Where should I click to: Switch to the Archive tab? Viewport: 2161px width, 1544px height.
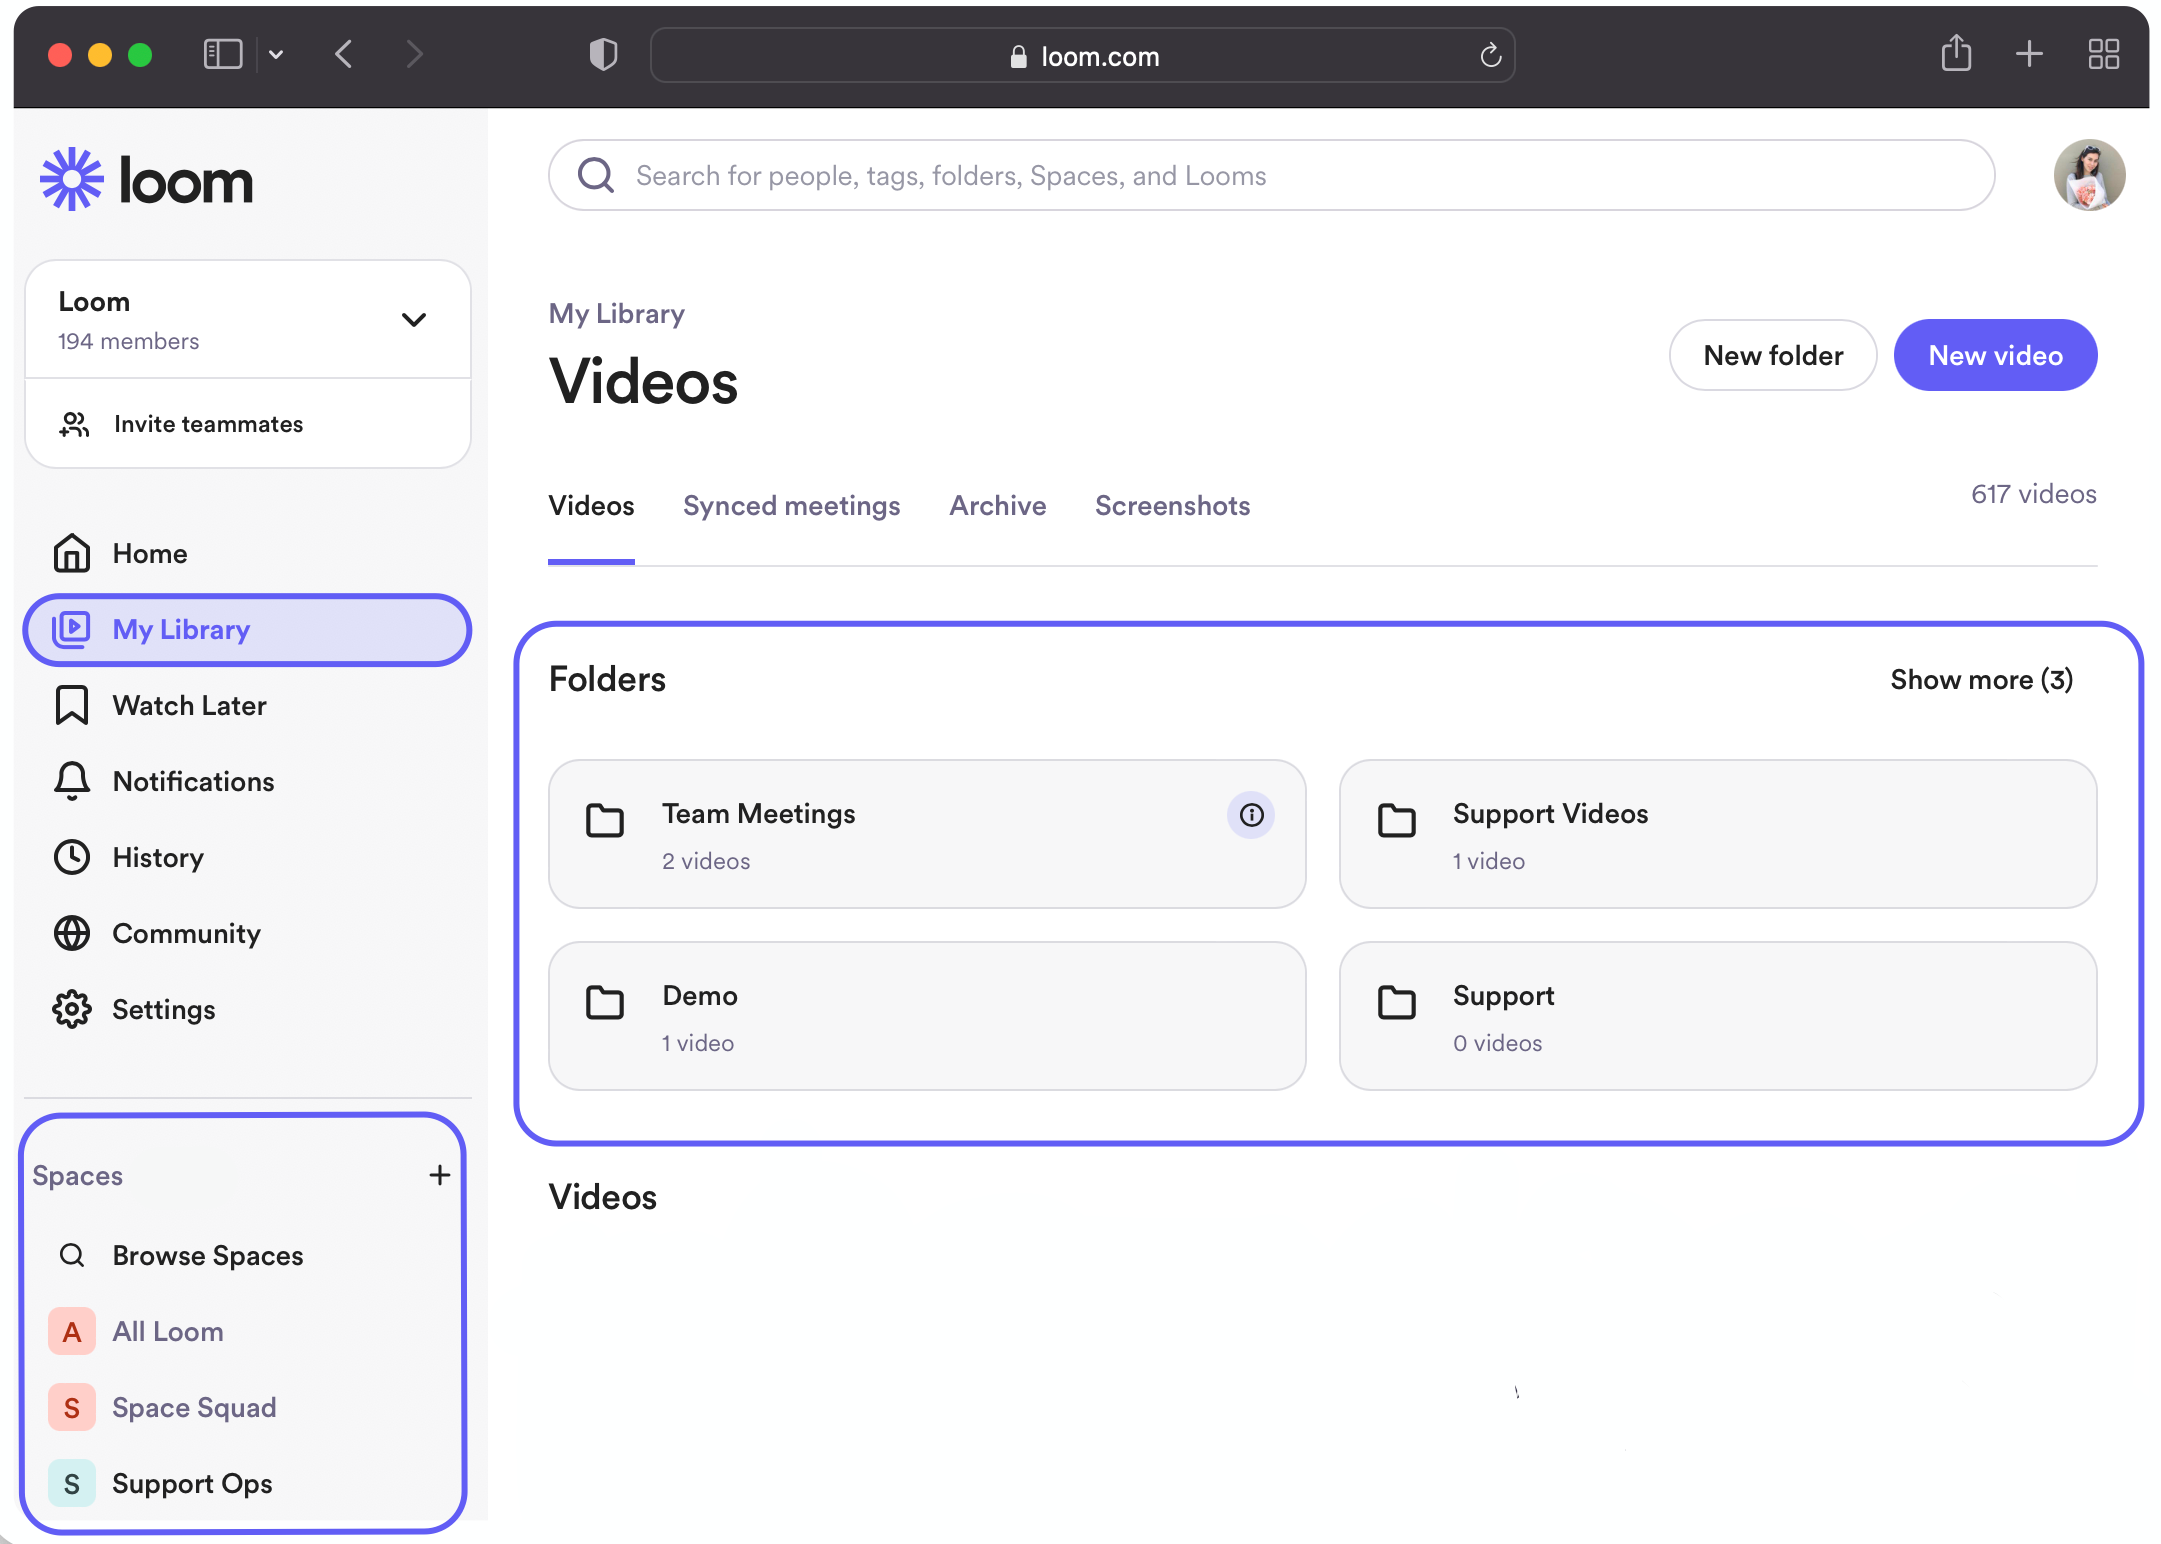997,506
